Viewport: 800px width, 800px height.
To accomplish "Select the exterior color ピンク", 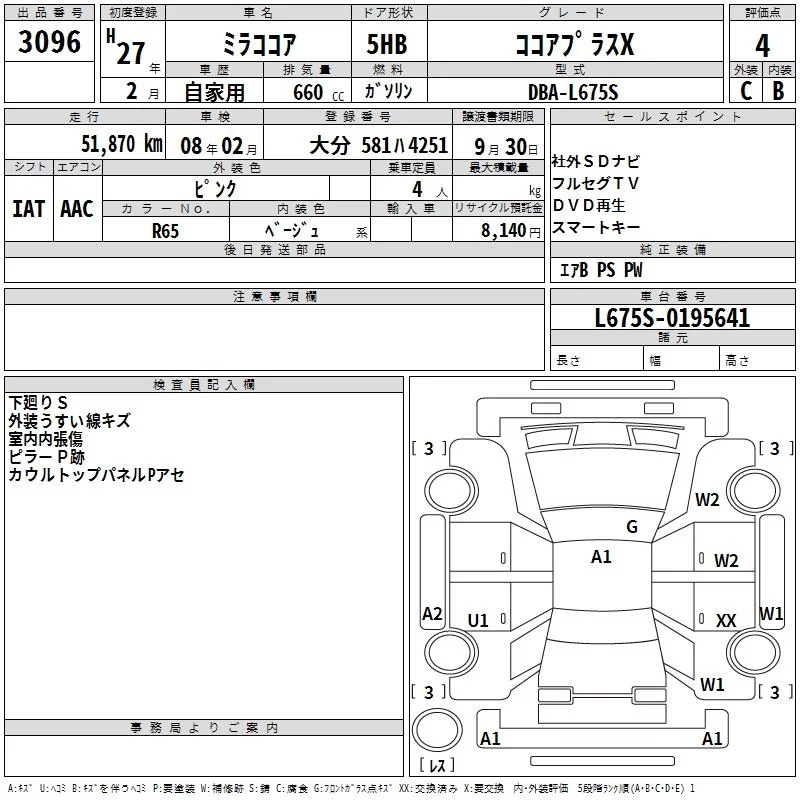I will pyautogui.click(x=215, y=189).
